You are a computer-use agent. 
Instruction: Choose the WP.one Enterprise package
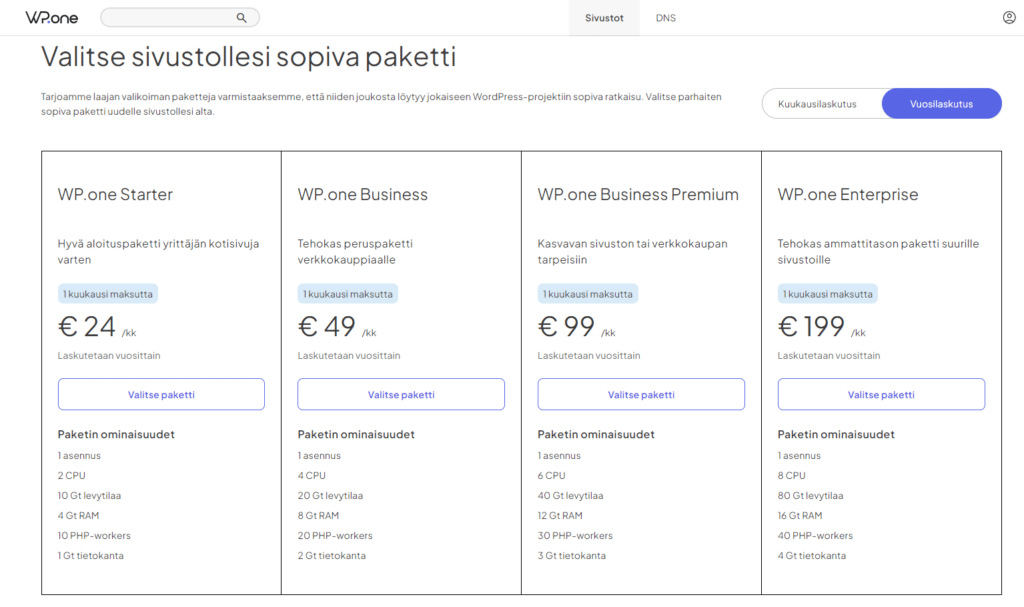click(x=881, y=394)
